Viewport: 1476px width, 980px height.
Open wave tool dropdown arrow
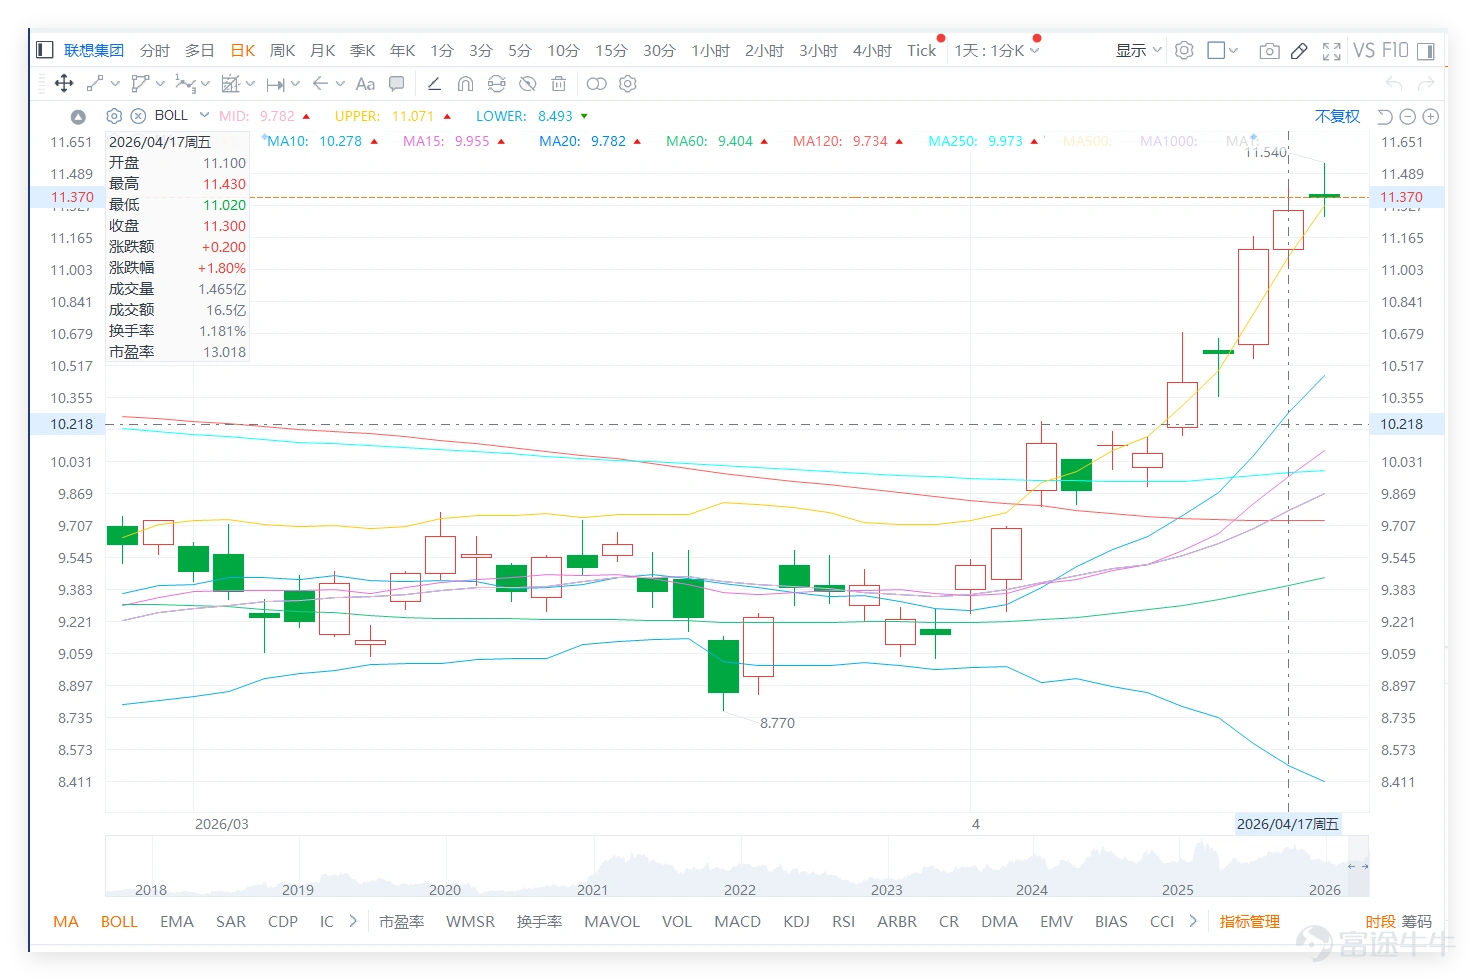205,84
